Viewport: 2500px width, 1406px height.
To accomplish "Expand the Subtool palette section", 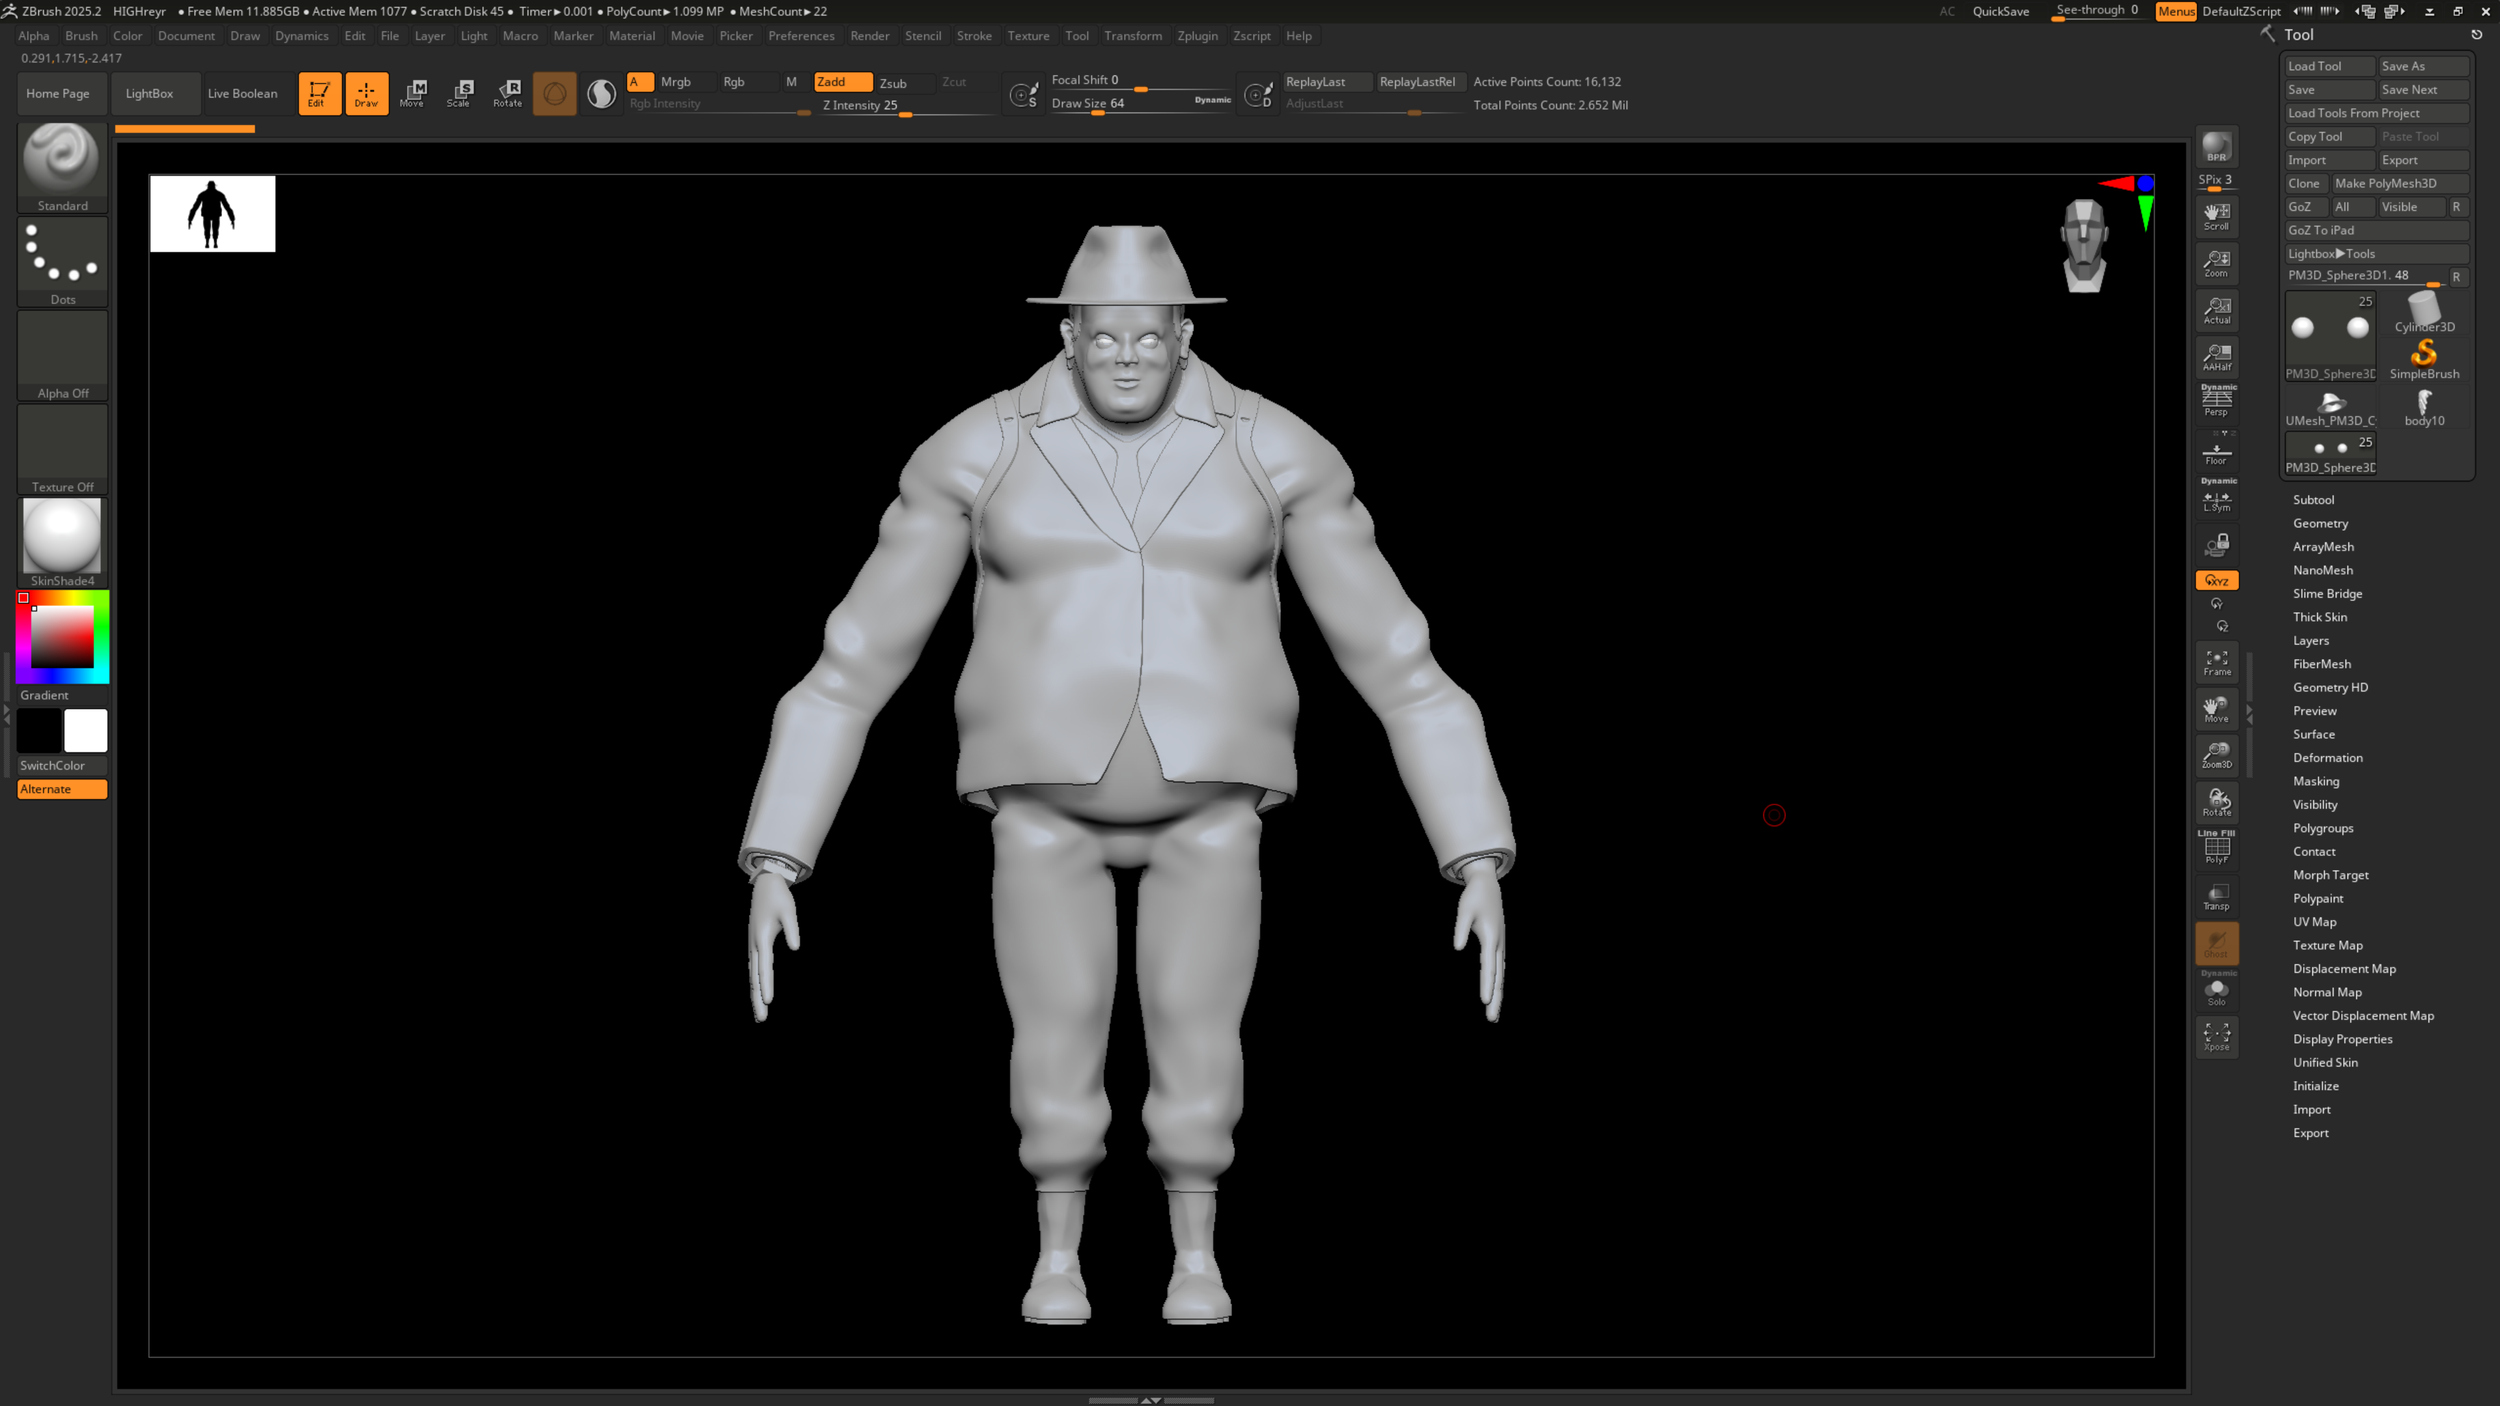I will [x=2313, y=500].
